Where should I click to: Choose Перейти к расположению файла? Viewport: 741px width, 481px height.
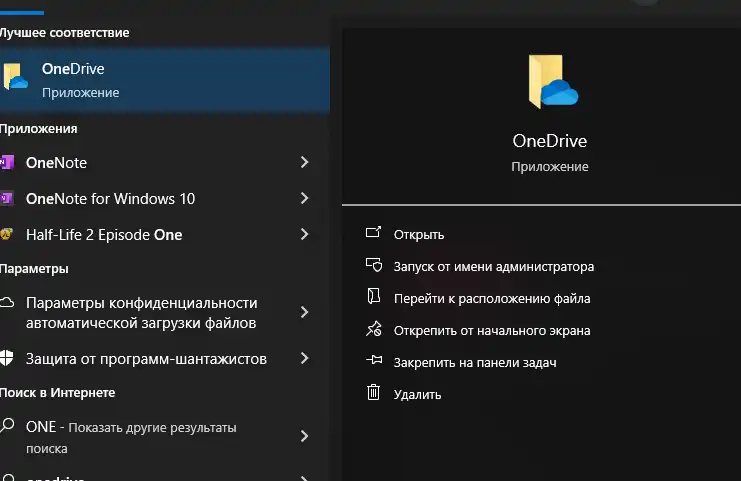click(491, 298)
